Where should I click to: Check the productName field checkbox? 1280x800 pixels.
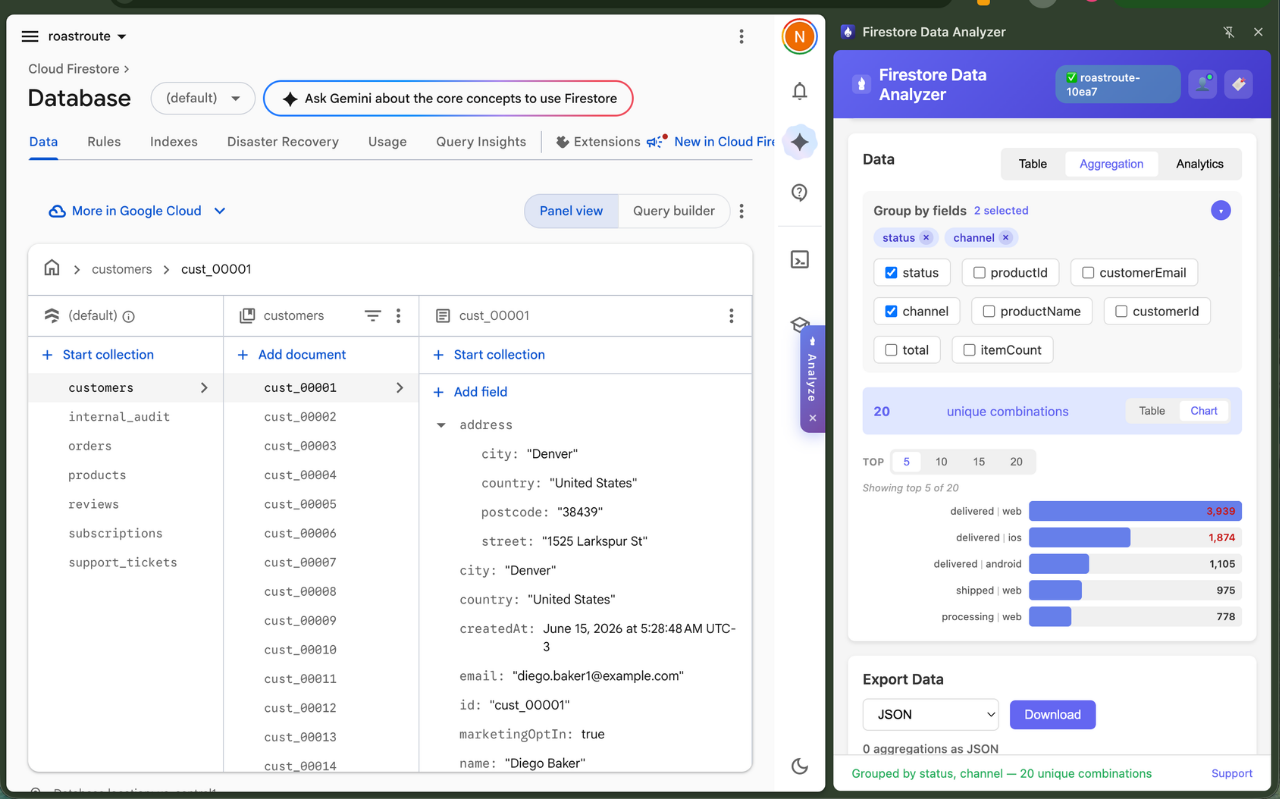click(989, 312)
